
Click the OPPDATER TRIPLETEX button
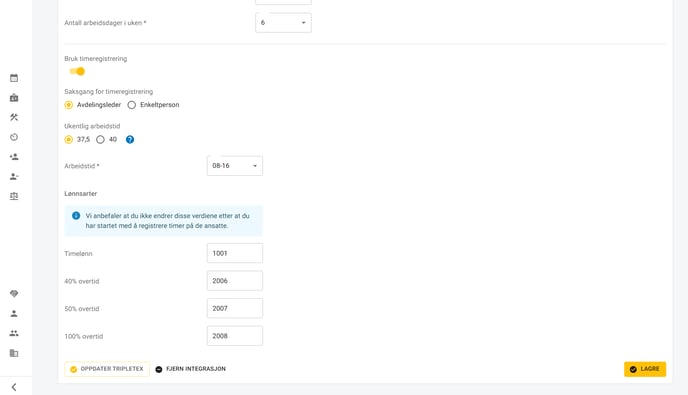coord(107,369)
